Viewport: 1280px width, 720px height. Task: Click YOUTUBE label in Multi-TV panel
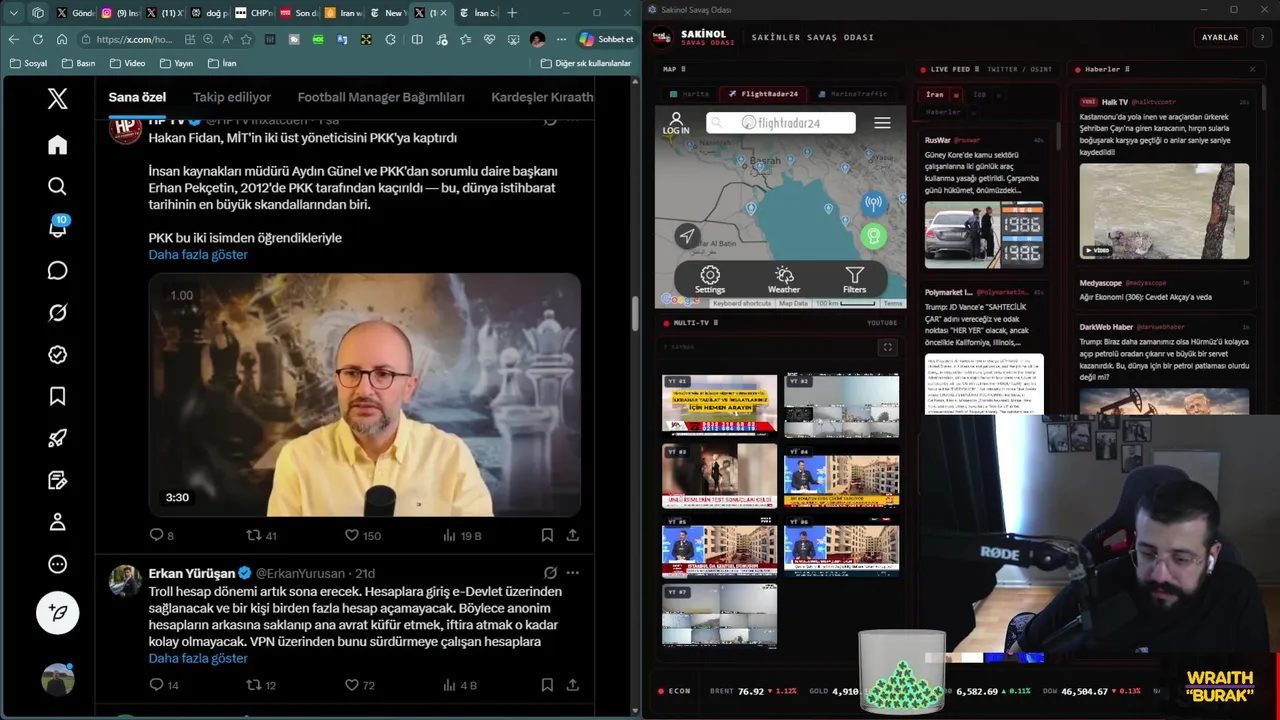tap(882, 323)
